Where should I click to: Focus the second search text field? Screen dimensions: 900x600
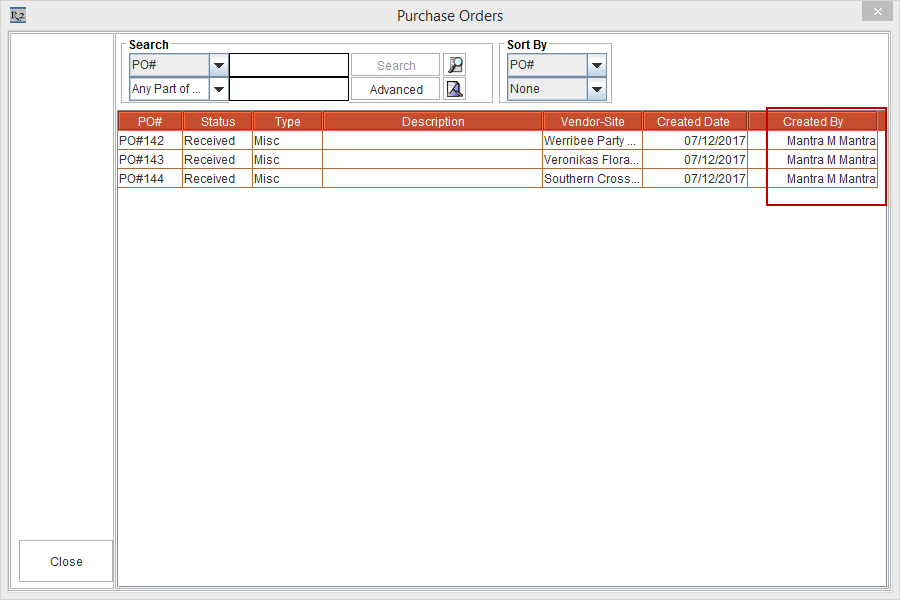pos(289,89)
